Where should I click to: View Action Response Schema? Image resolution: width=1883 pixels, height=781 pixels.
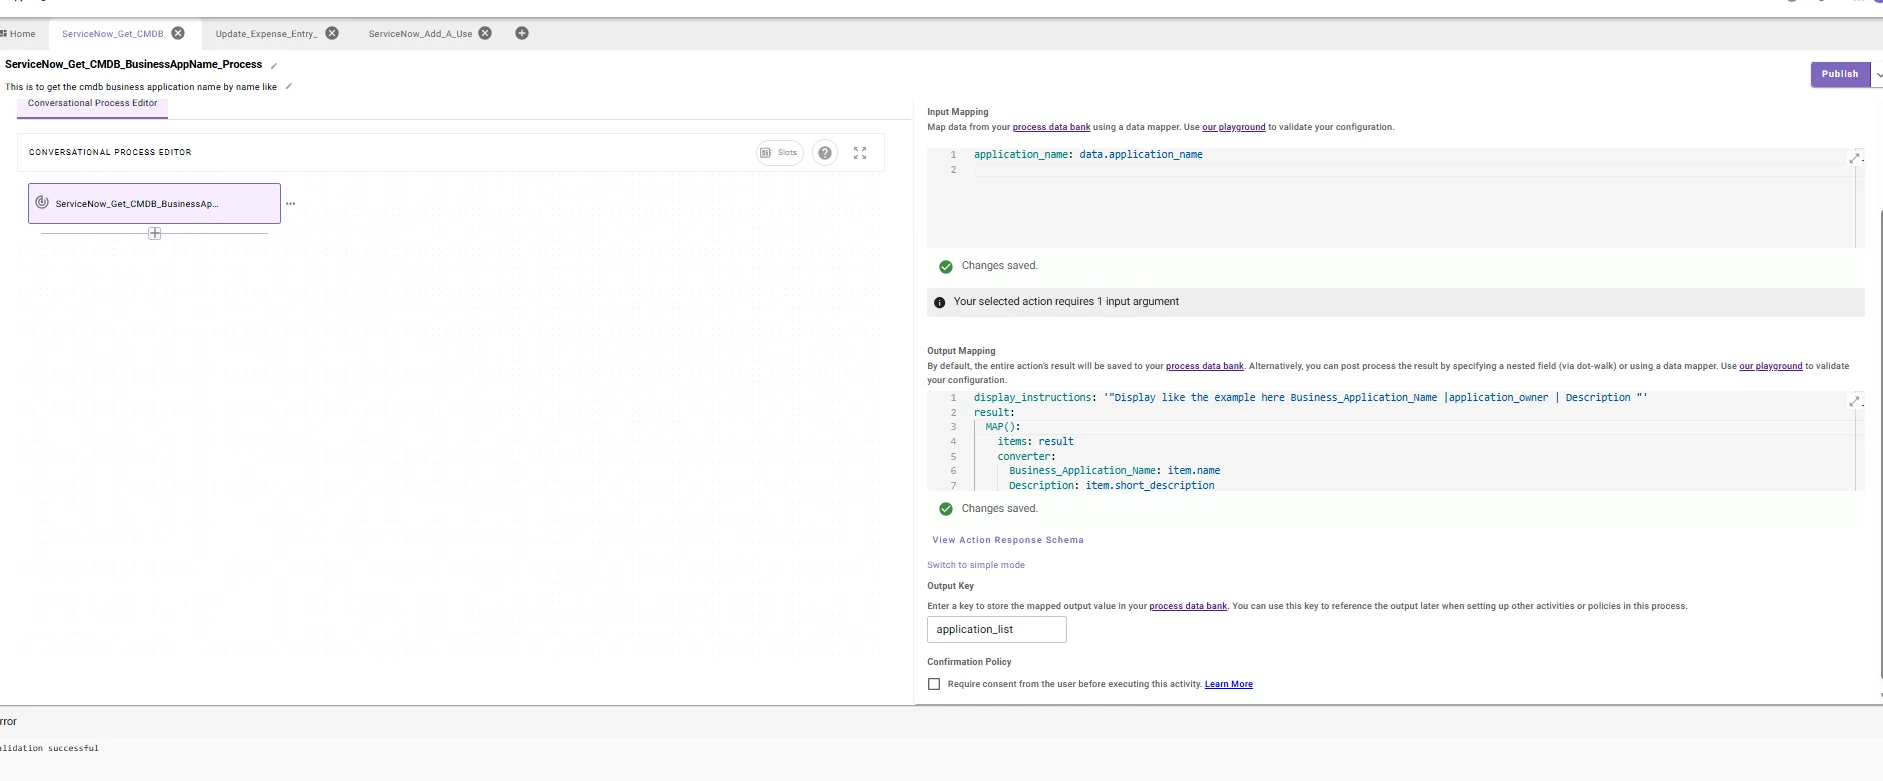pyautogui.click(x=1008, y=540)
